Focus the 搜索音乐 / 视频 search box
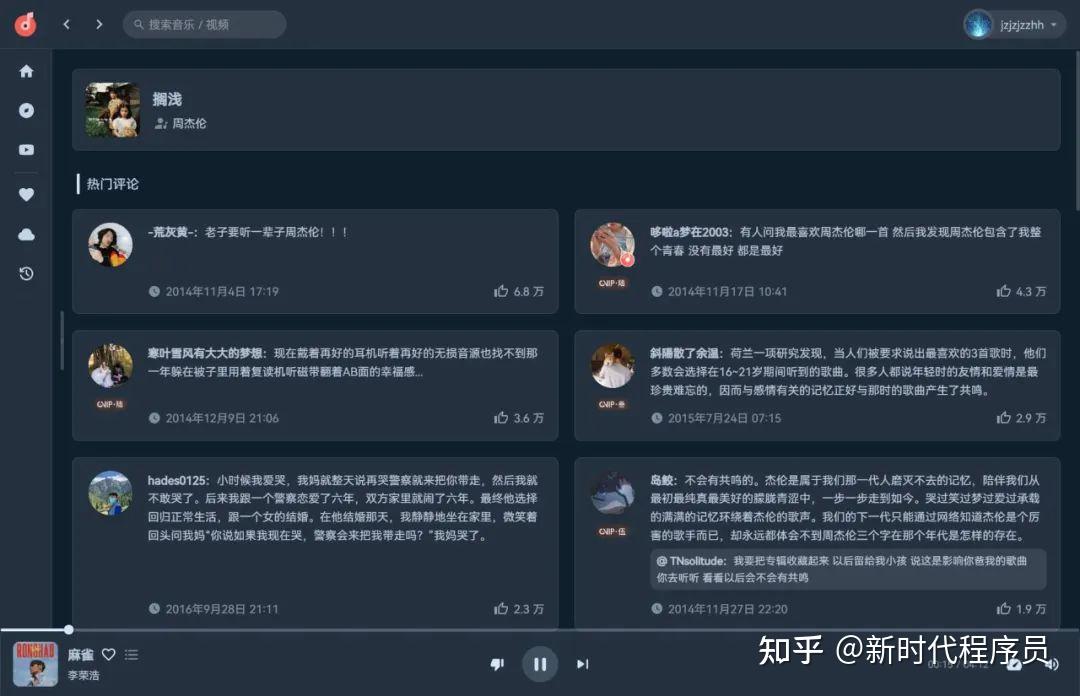 (205, 24)
